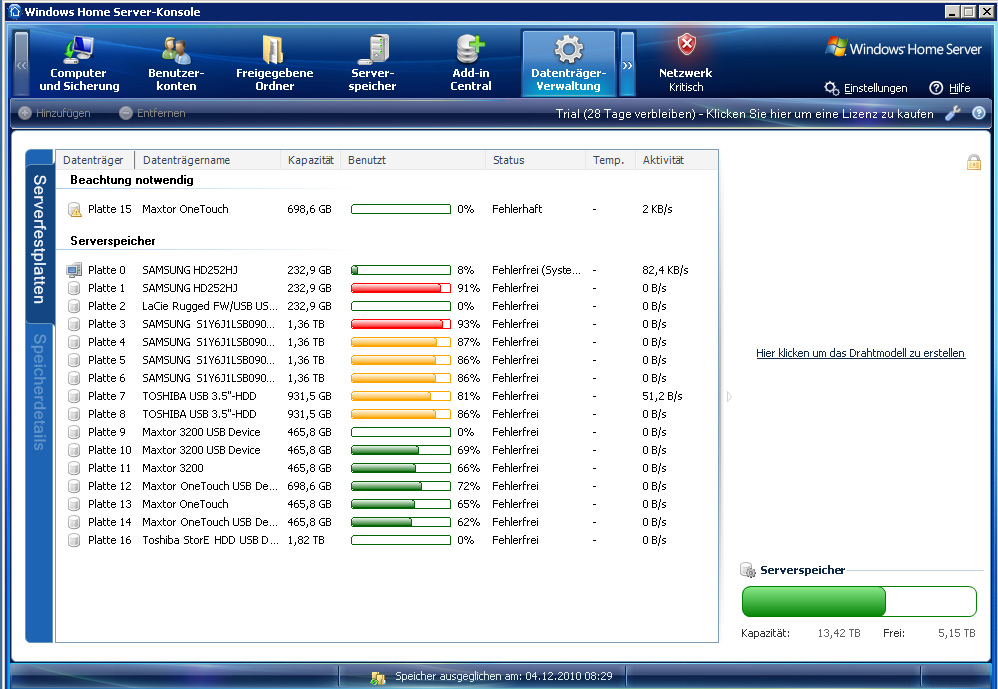Click disk icon of Platte 12

(x=74, y=486)
